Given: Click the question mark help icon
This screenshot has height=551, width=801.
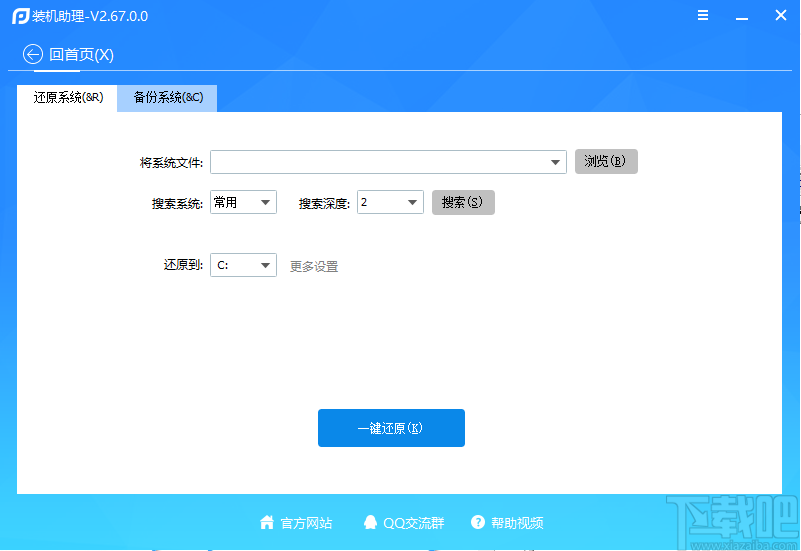Looking at the screenshot, I should point(478,522).
